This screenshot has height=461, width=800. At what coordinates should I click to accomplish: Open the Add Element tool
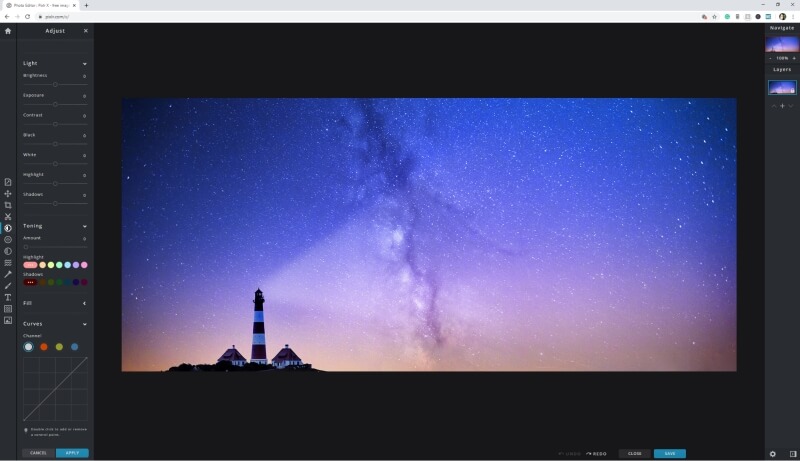tap(8, 309)
